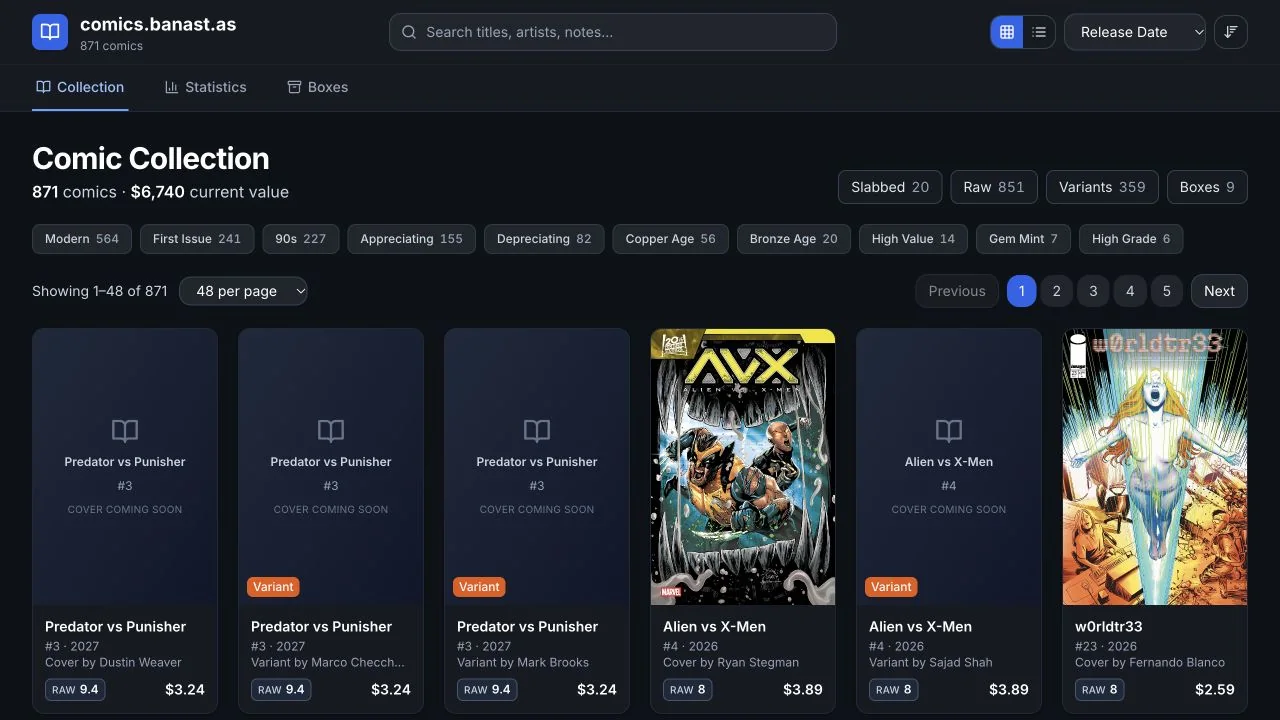Toggle the Raw 851 filter chip
This screenshot has width=1280, height=720.
point(994,187)
